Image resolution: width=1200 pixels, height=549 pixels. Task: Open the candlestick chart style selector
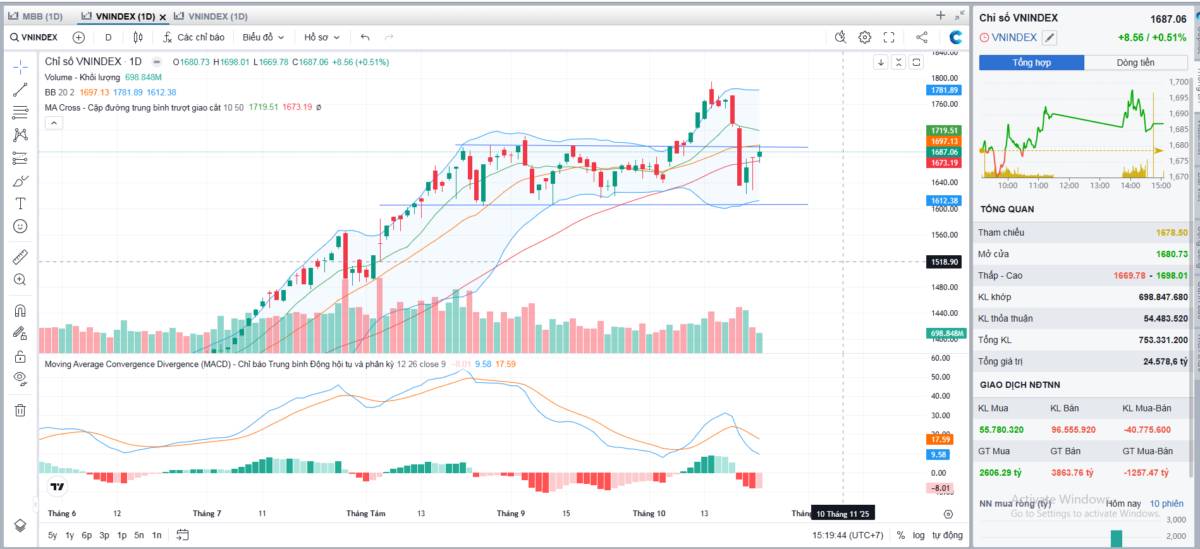tap(138, 37)
